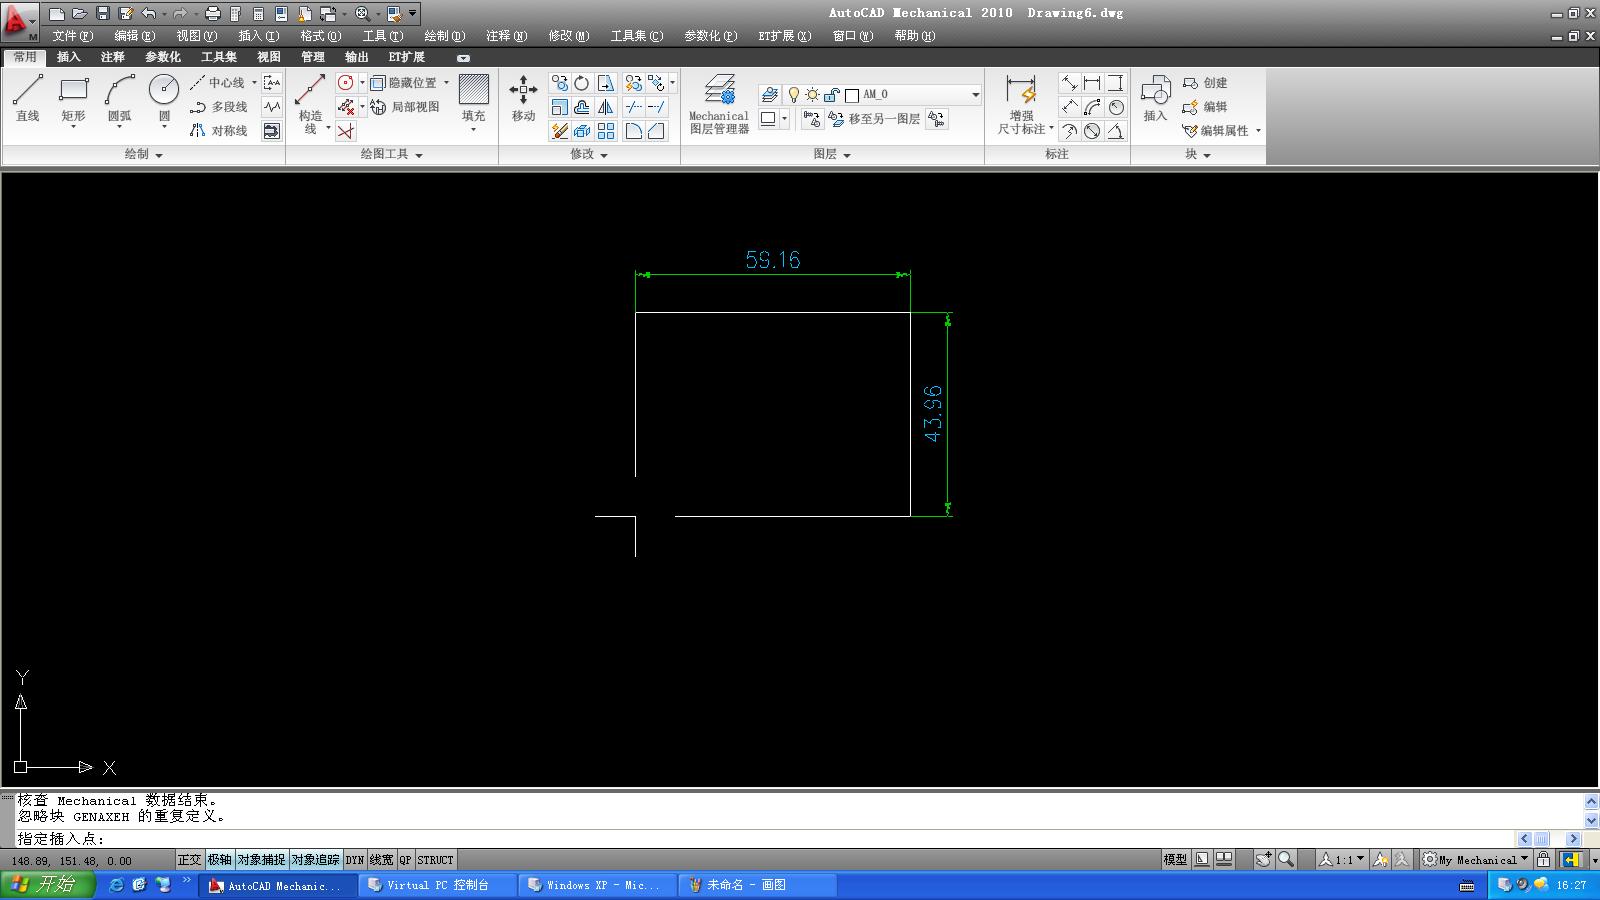Open the 帮助(H) menu
Screen dimensions: 1600x900
point(914,36)
